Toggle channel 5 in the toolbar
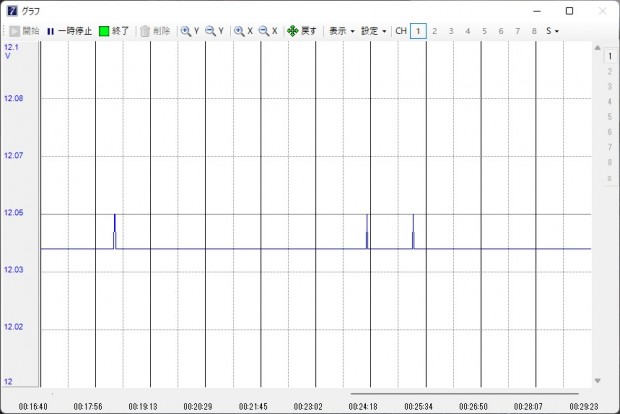 (x=484, y=31)
